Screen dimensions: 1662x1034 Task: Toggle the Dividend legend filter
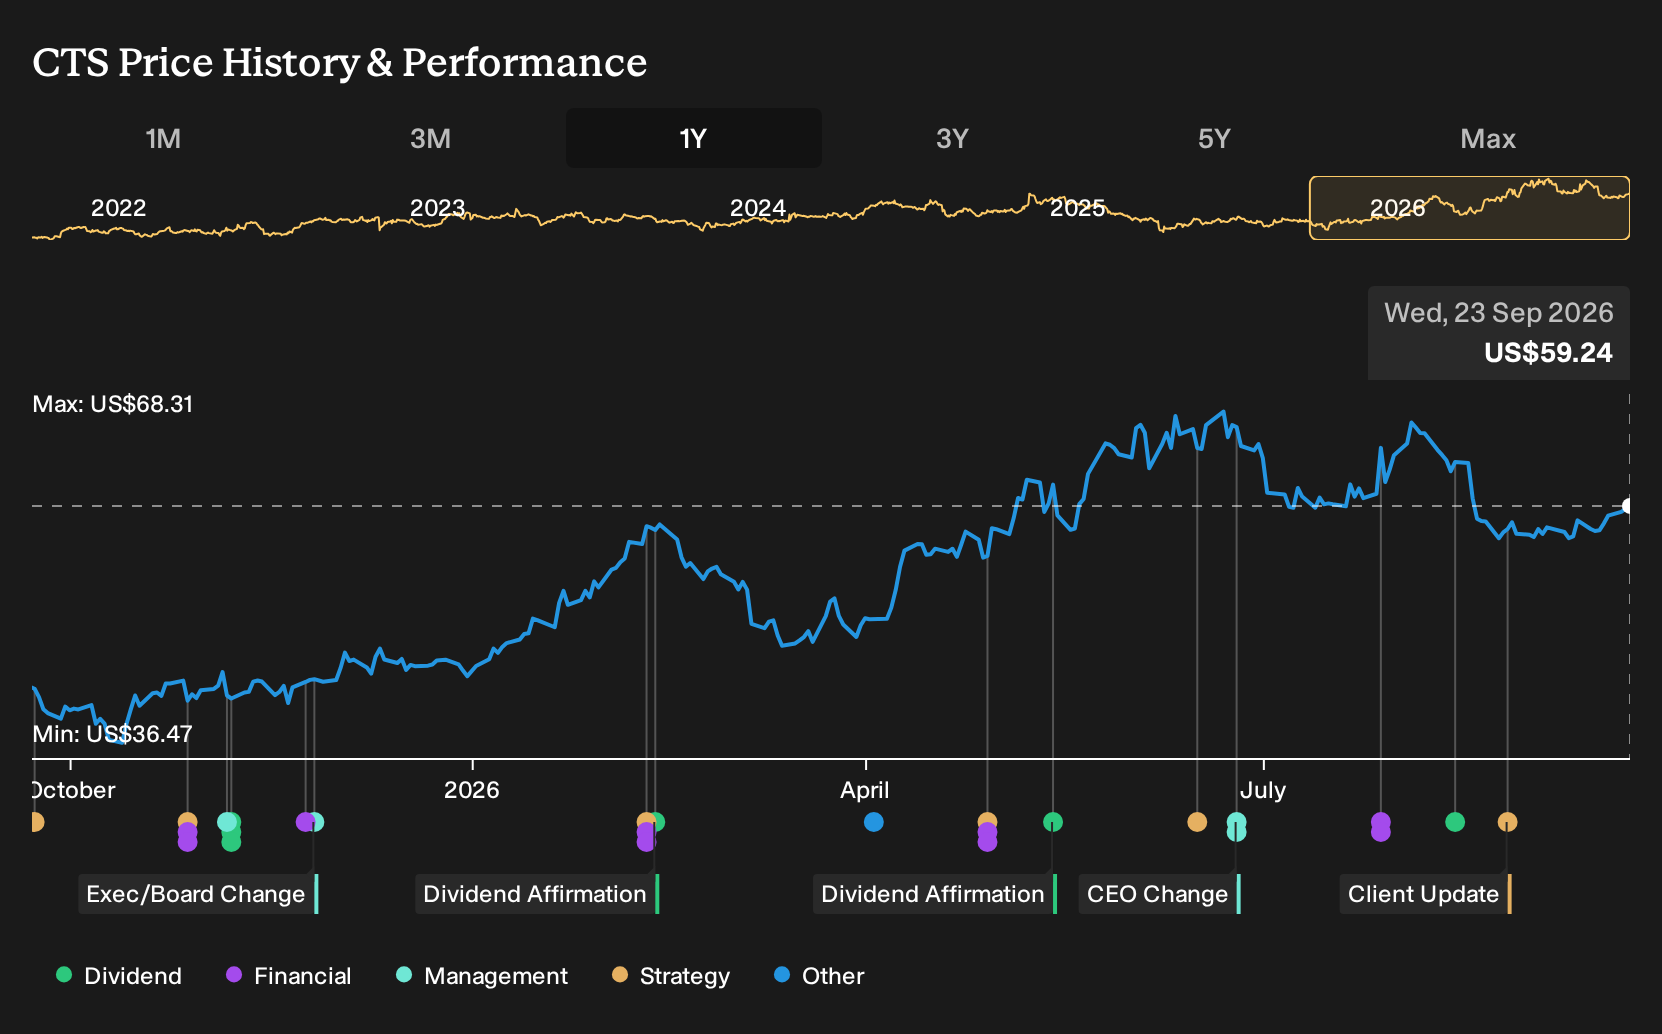(x=119, y=976)
